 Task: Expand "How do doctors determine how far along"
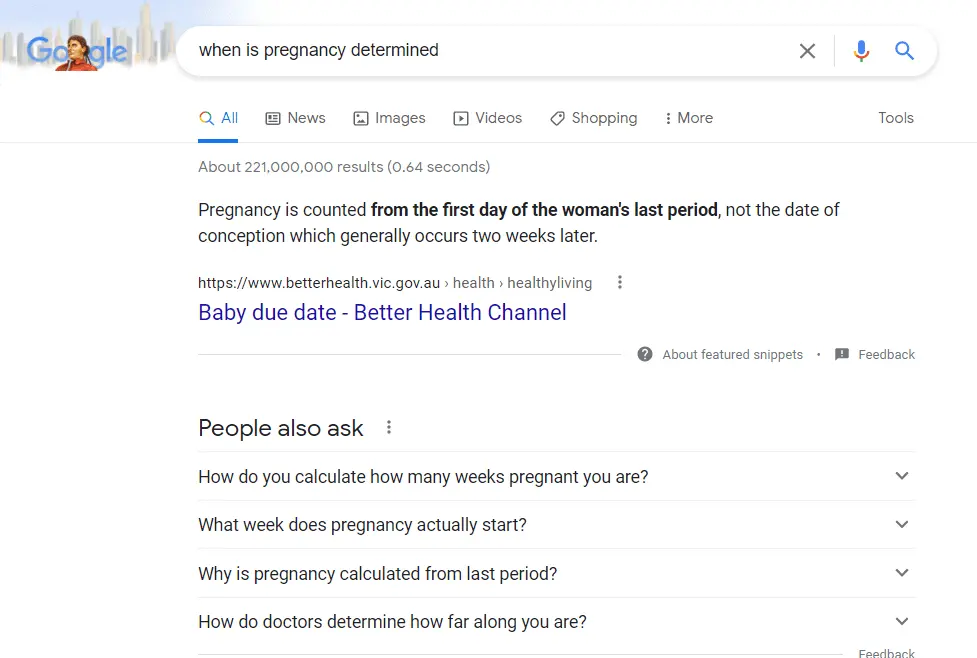(902, 622)
